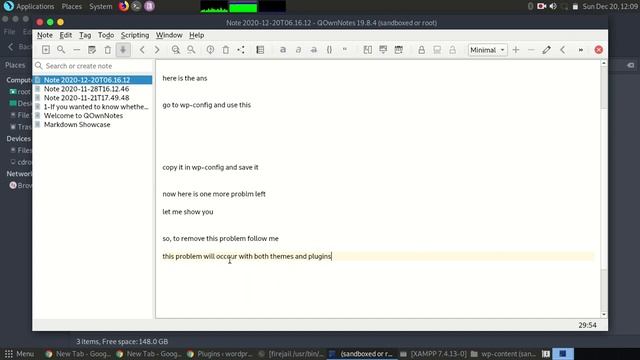
Task: Click the red circle X toolbar button
Action: tap(599, 50)
